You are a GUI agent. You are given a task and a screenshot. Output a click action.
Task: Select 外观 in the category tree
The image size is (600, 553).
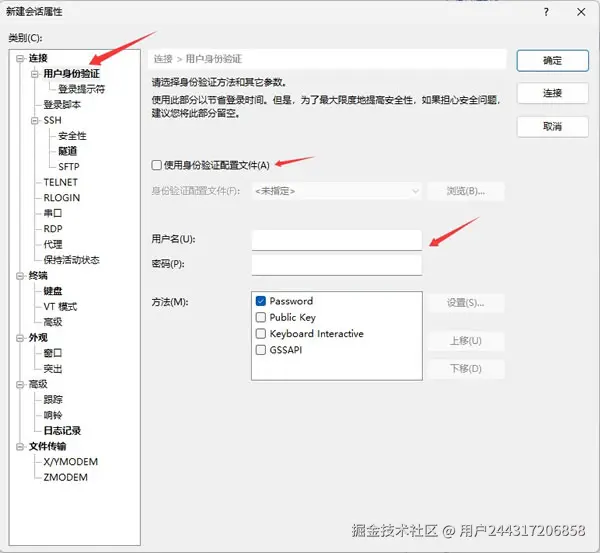click(38, 338)
